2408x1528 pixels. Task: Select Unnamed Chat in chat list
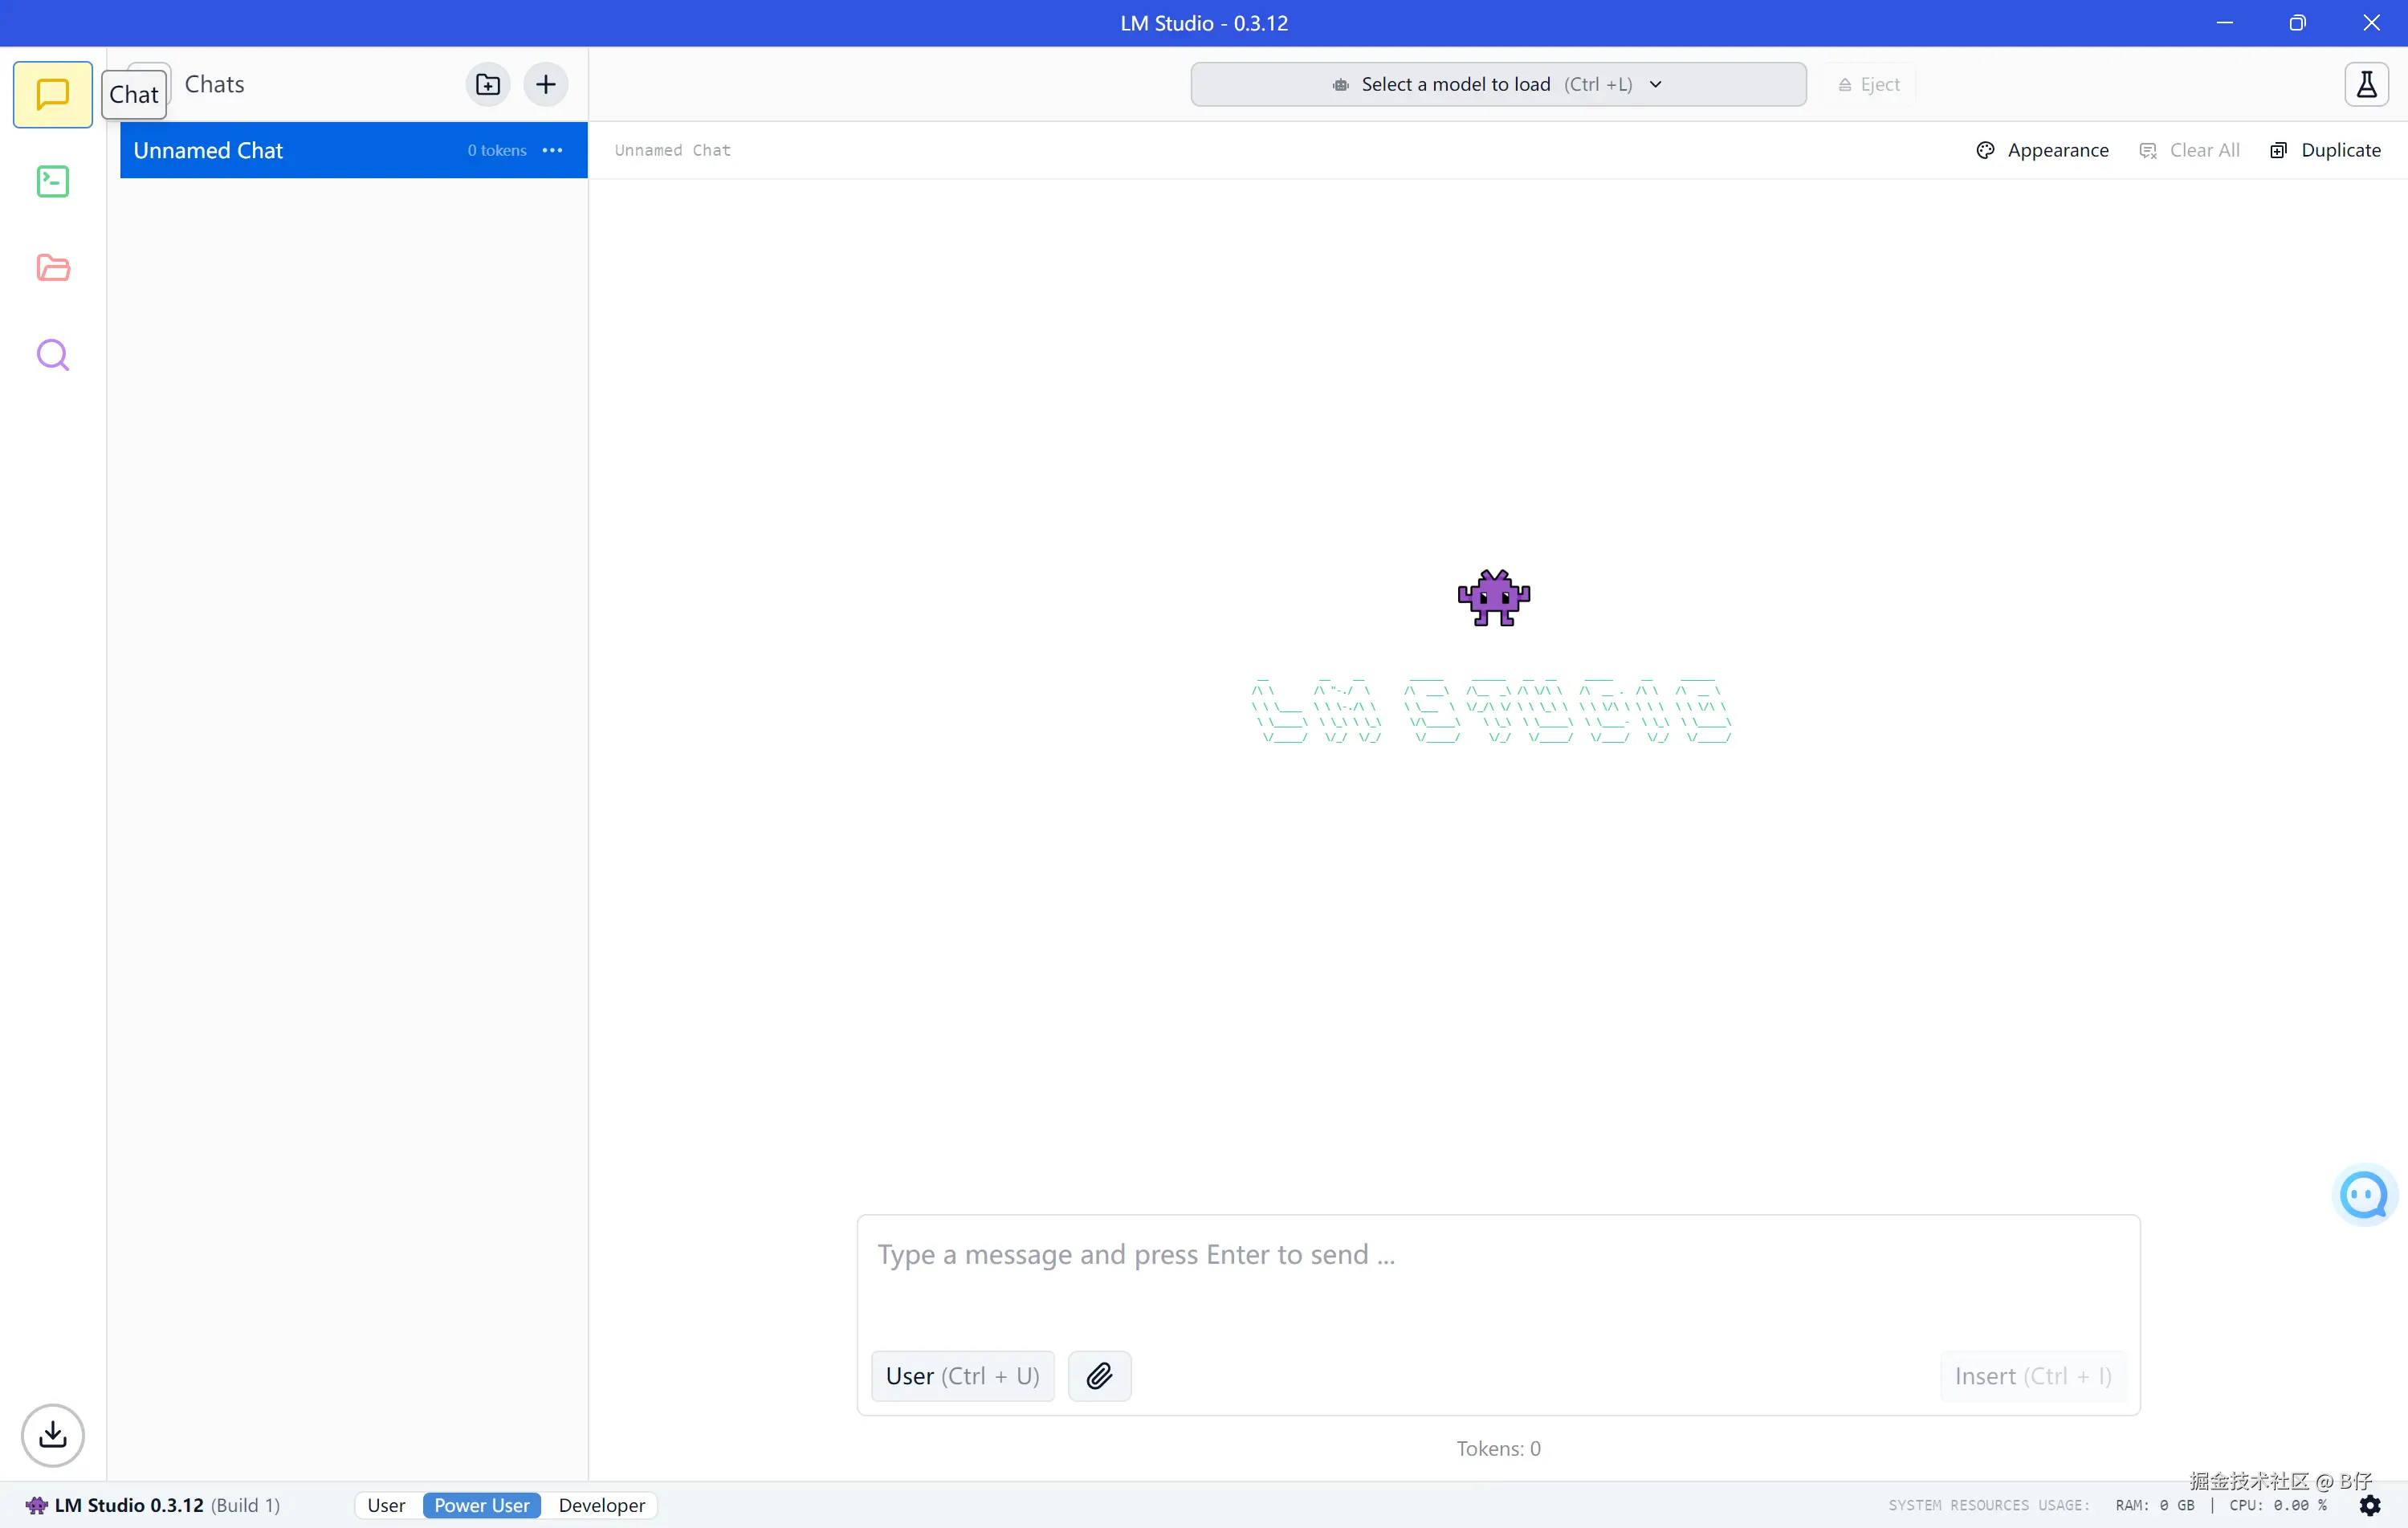(x=290, y=150)
